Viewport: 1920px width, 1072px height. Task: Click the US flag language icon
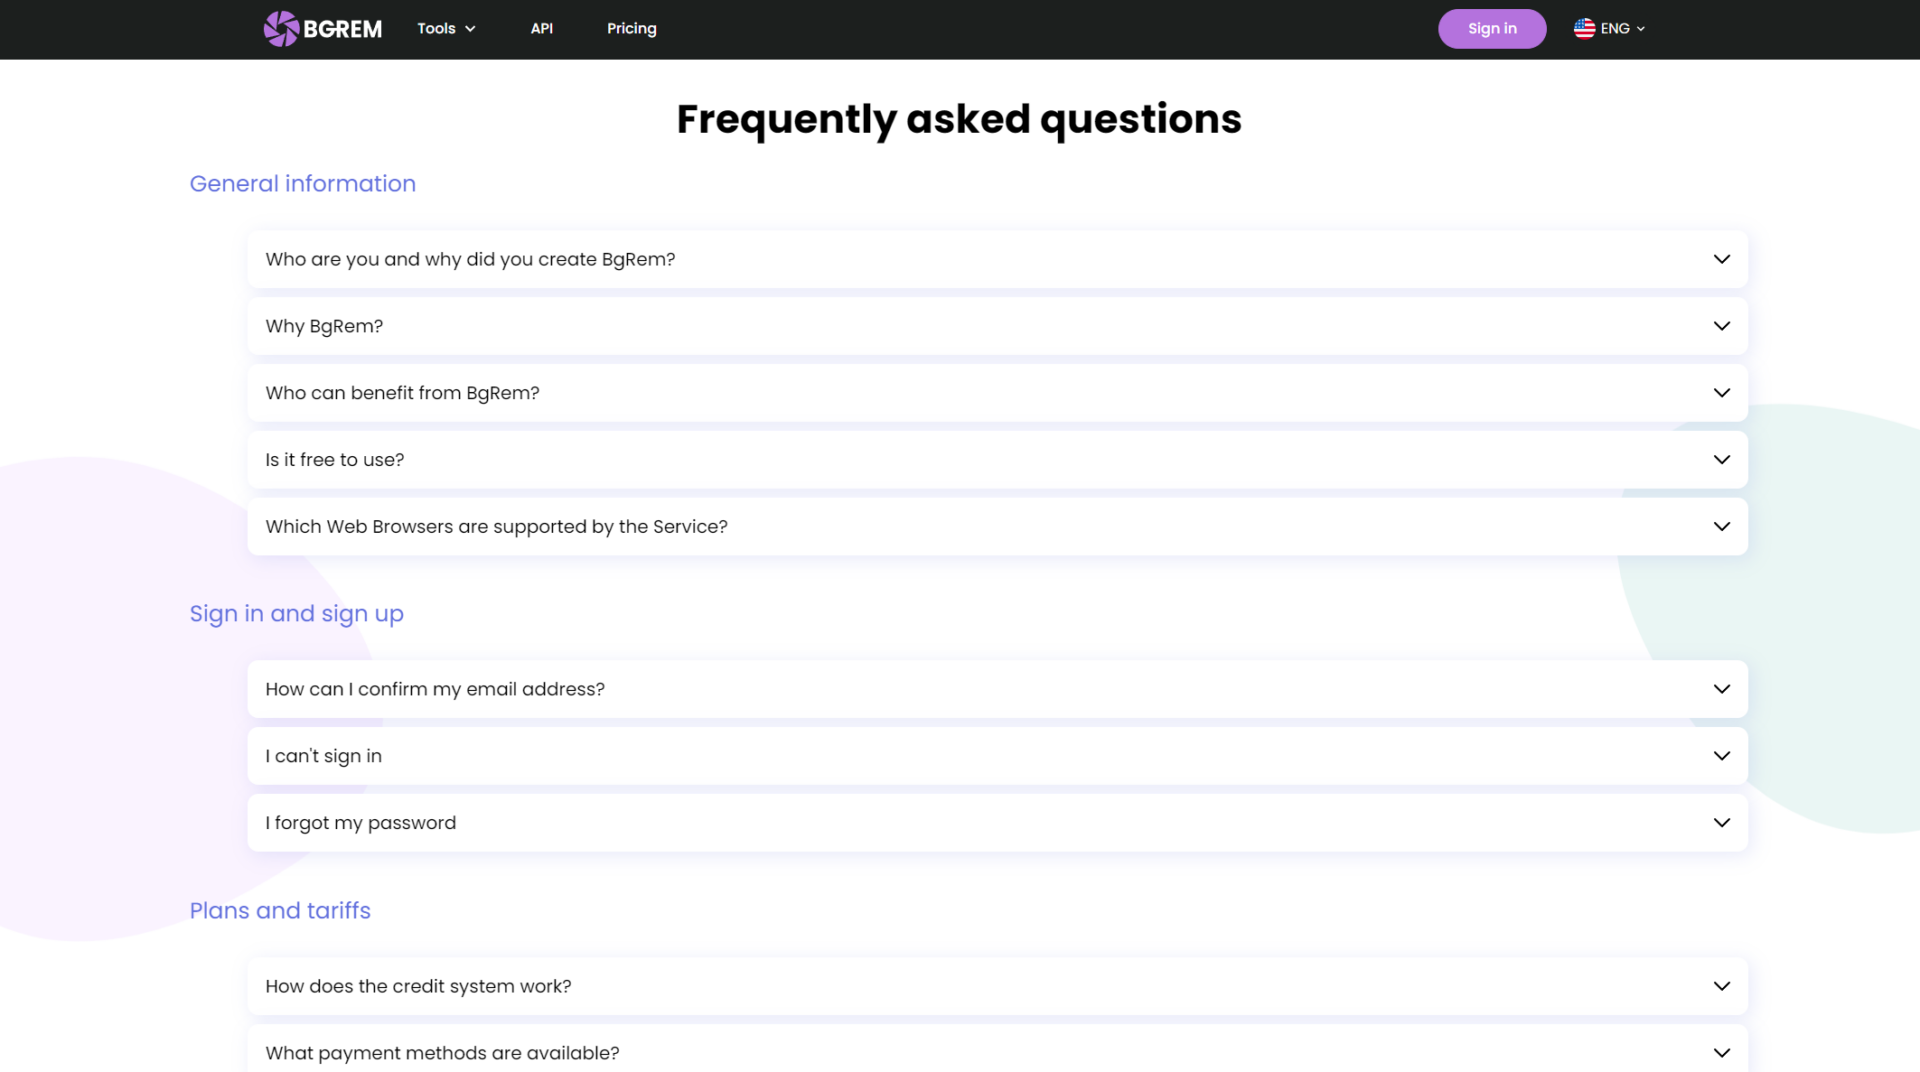click(x=1584, y=29)
